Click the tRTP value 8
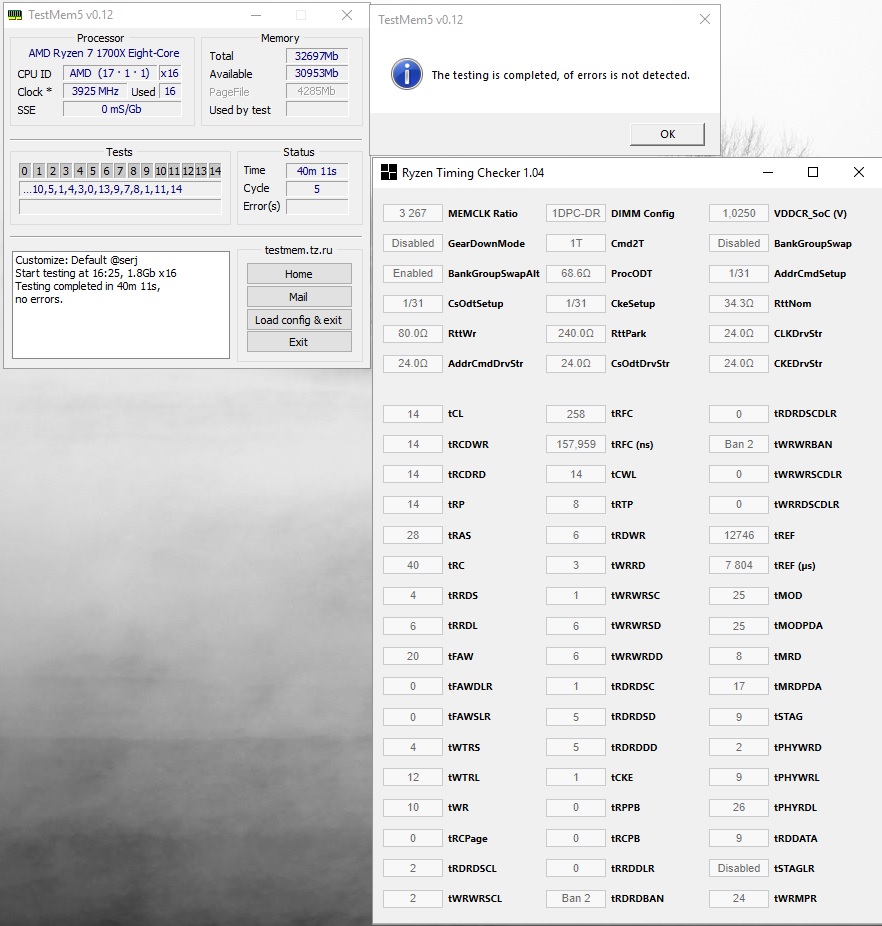The width and height of the screenshot is (882, 926). coord(575,504)
